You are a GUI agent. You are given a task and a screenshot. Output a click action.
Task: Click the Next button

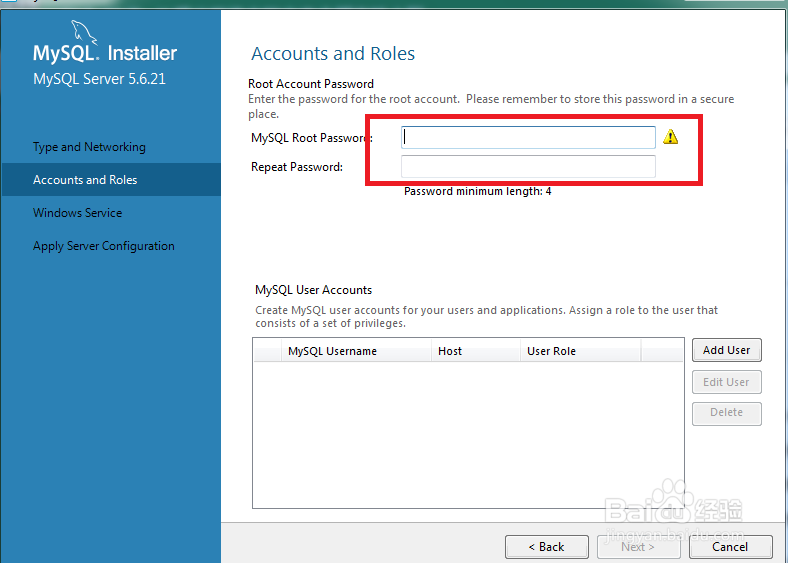click(x=638, y=546)
